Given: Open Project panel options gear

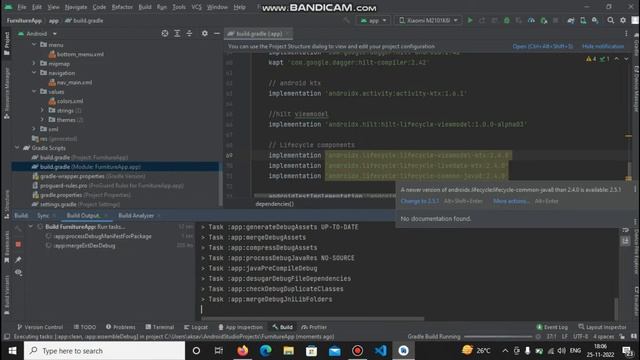Looking at the screenshot, I should pos(204,33).
